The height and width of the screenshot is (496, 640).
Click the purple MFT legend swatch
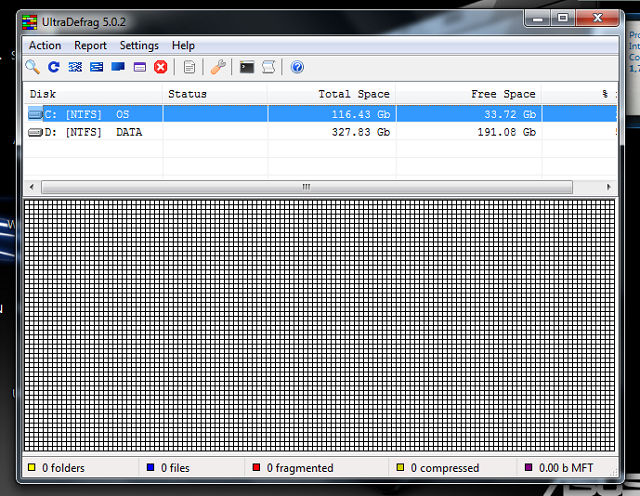coord(529,467)
